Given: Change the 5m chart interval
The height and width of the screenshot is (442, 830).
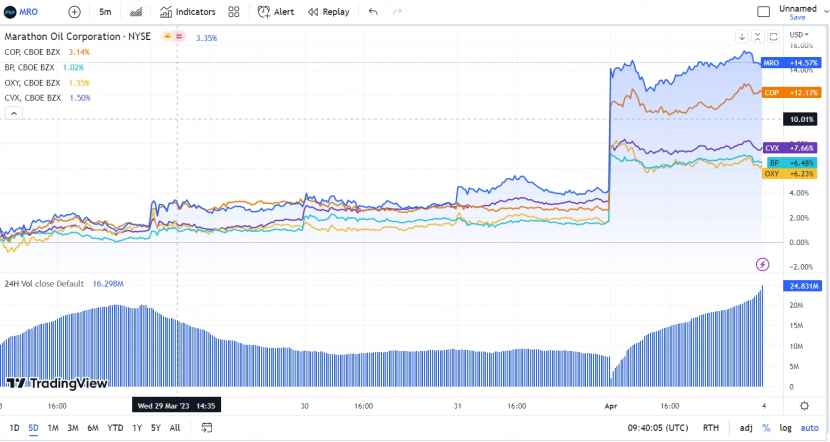Looking at the screenshot, I should (x=105, y=12).
